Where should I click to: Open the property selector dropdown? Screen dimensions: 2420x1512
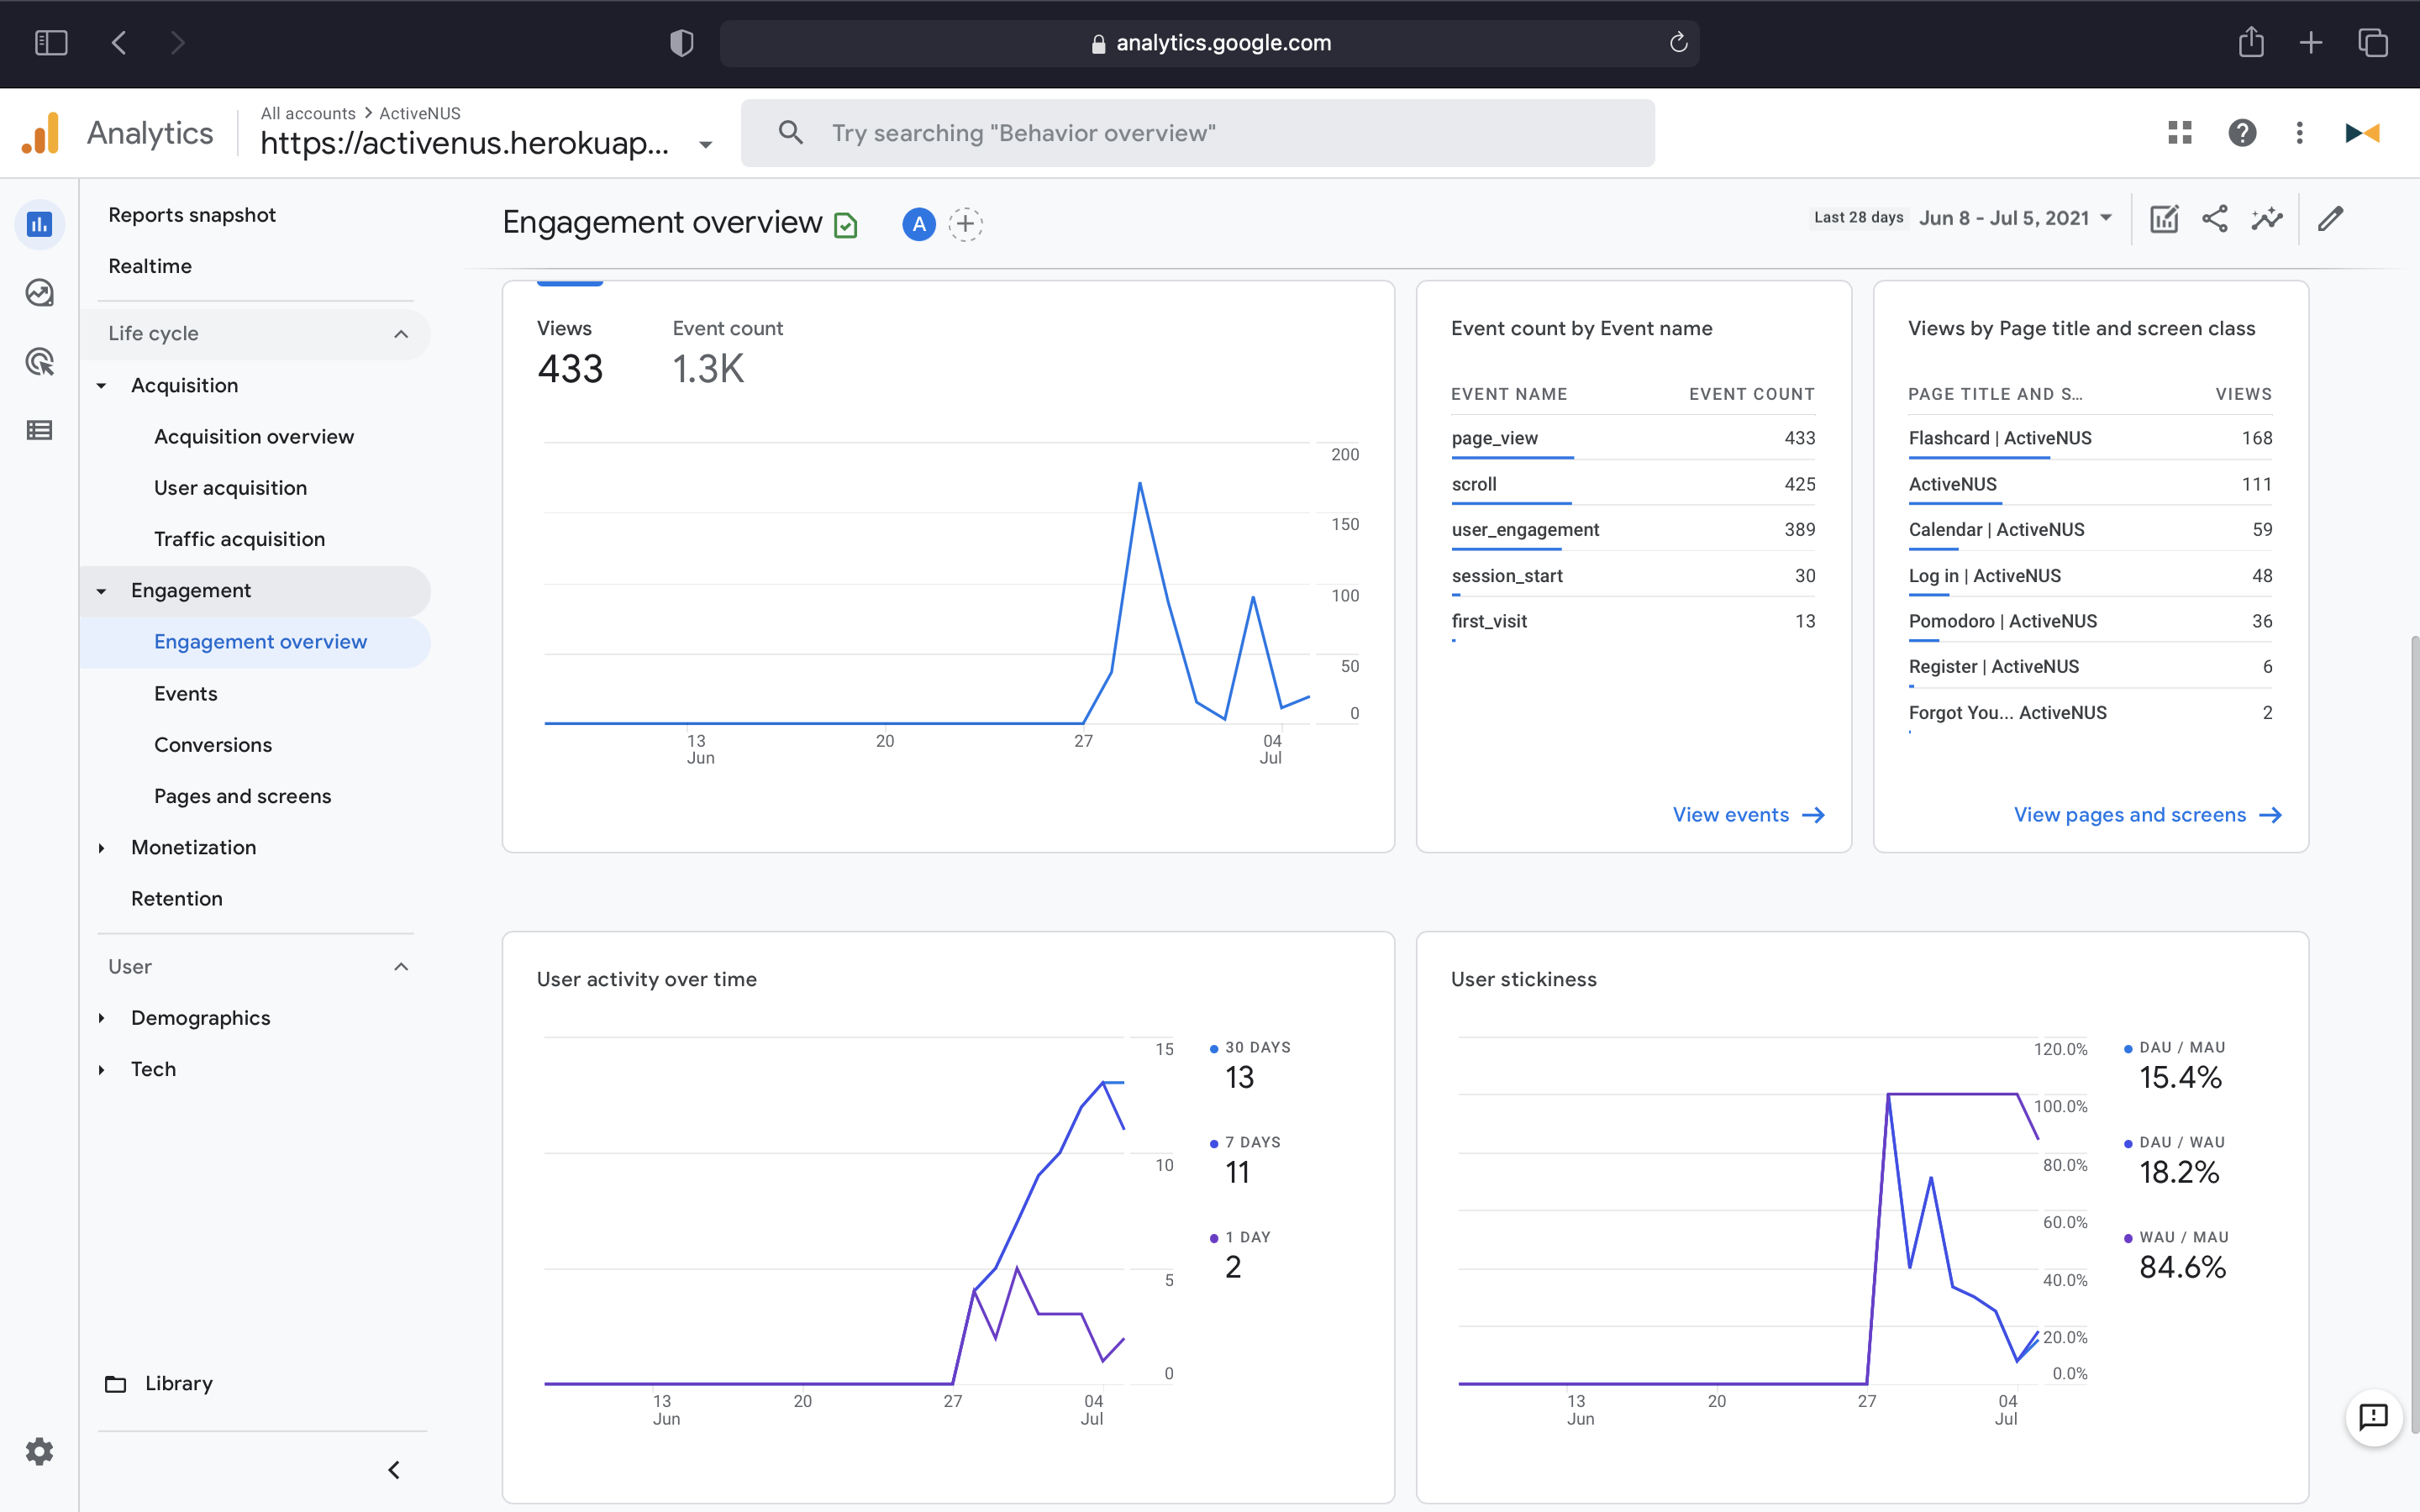(x=706, y=145)
